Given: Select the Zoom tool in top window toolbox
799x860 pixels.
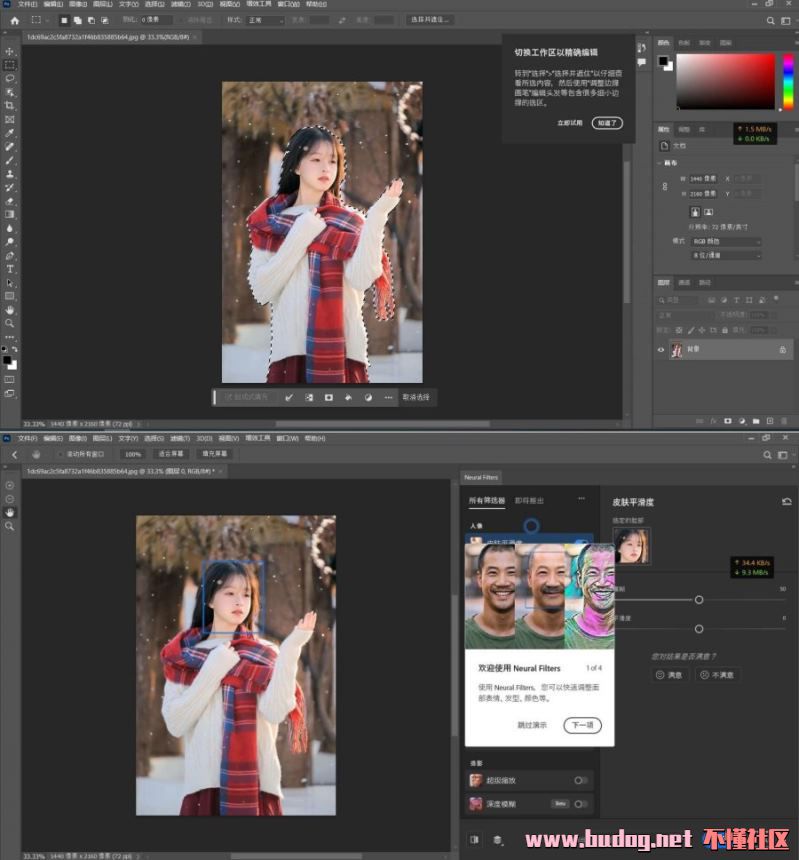Looking at the screenshot, I should (10, 324).
